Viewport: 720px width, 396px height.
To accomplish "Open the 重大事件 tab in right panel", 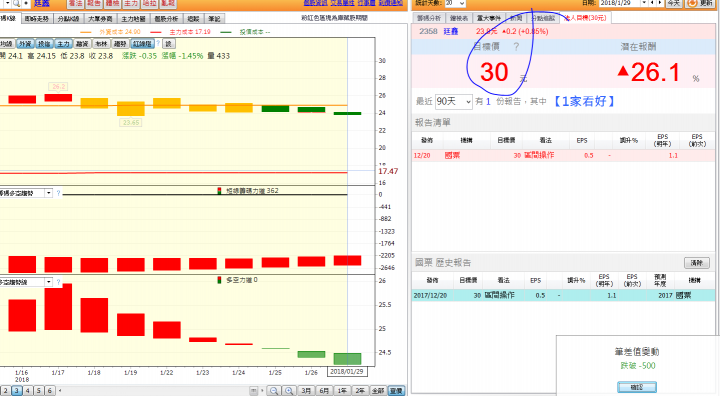I will point(489,18).
